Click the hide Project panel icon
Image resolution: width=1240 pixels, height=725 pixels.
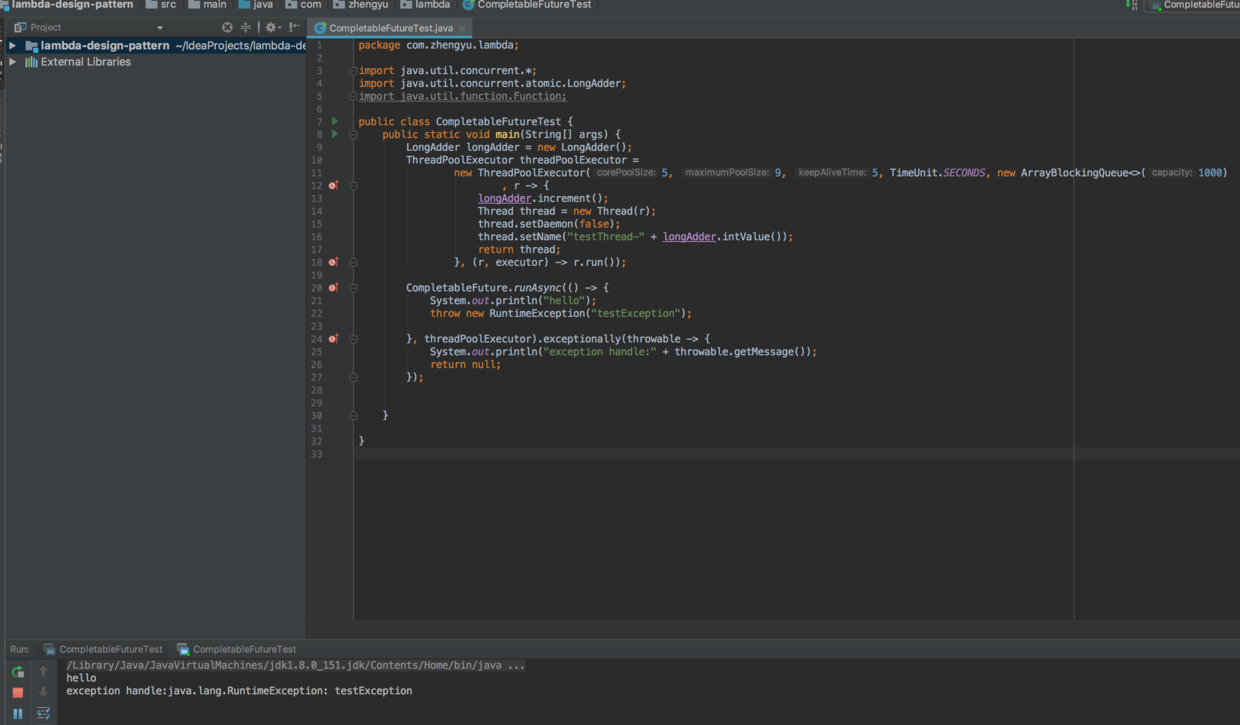pyautogui.click(x=294, y=28)
